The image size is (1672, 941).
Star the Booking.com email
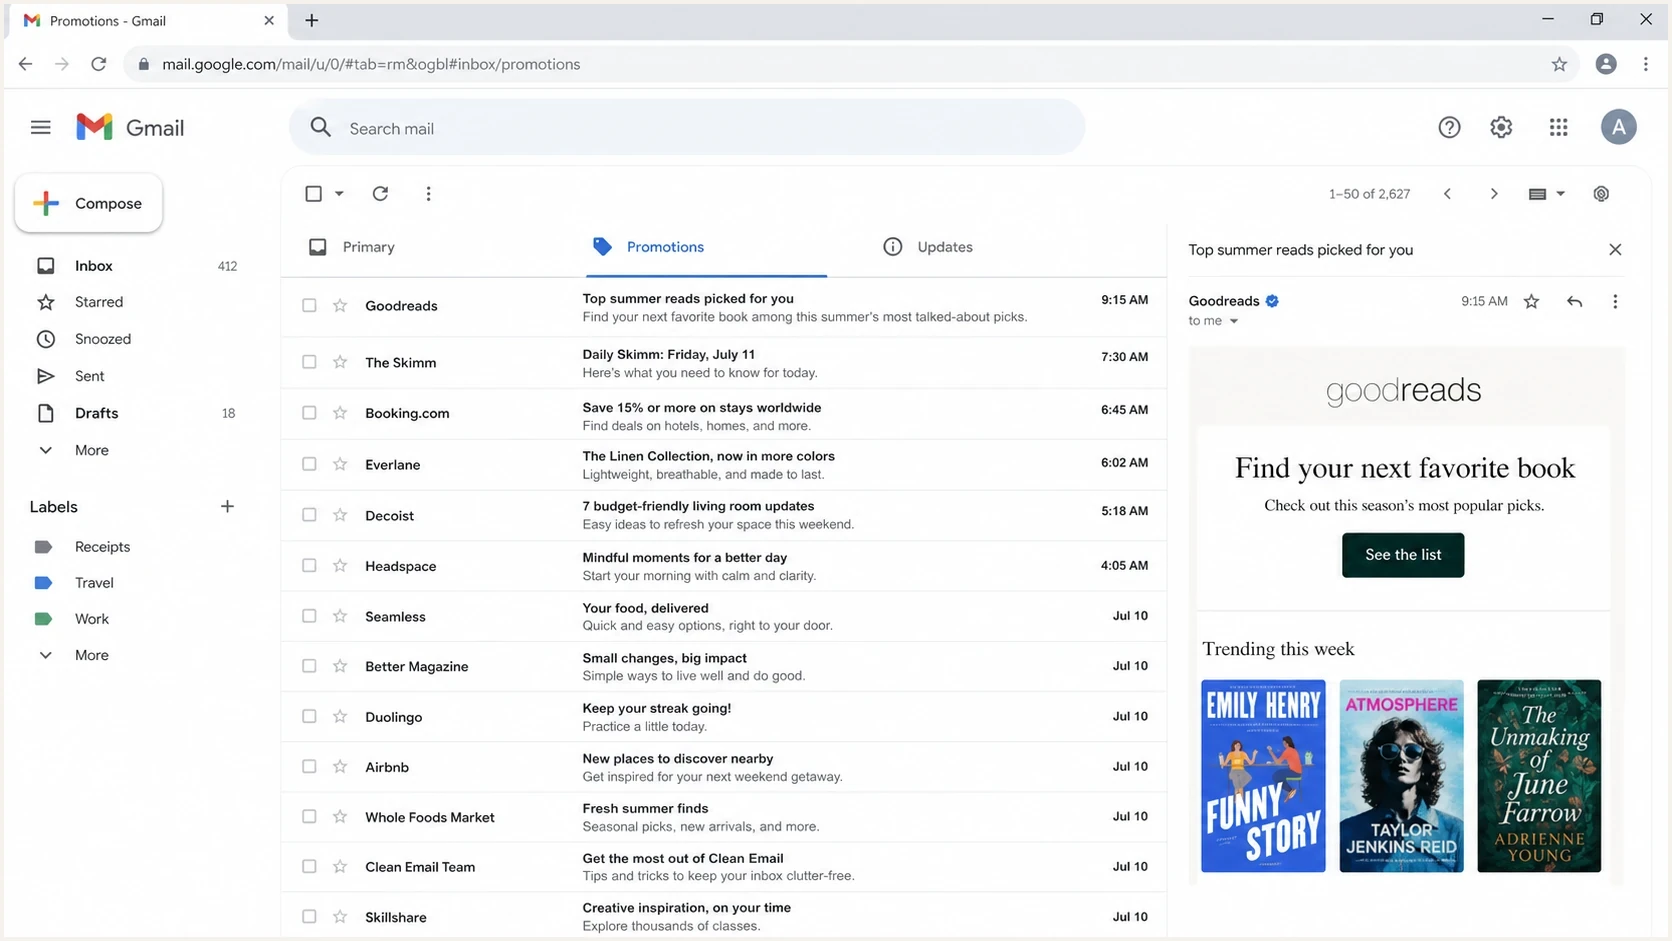[340, 413]
